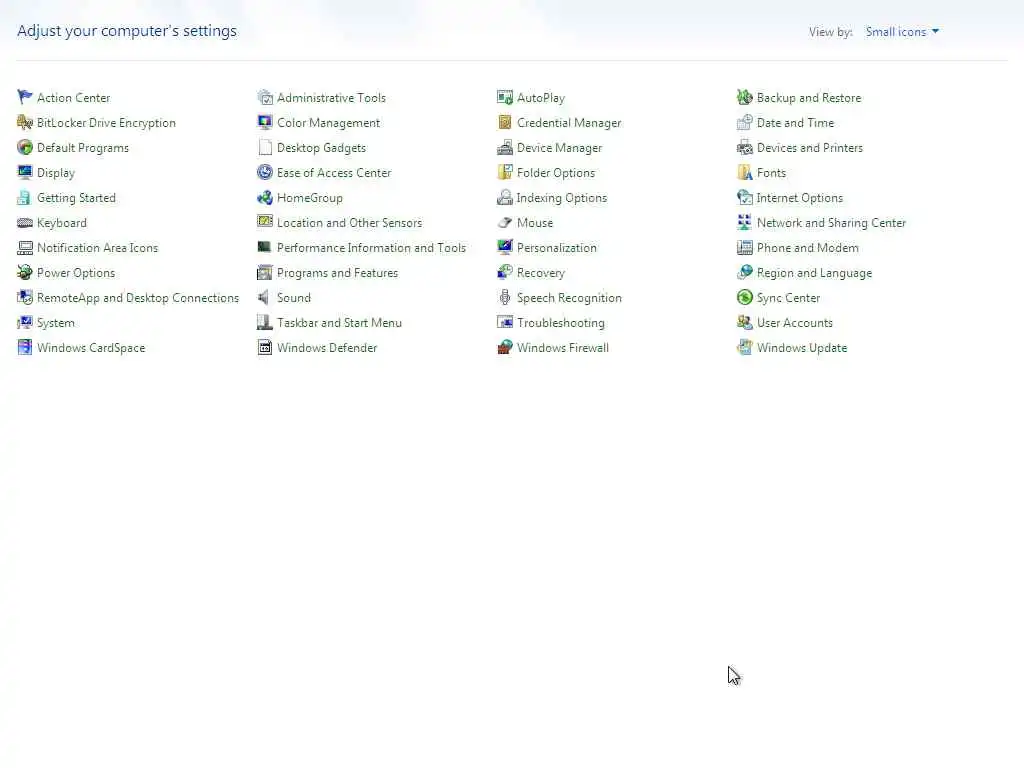Click the Keyboard icon
This screenshot has height=768, width=1024.
click(25, 223)
